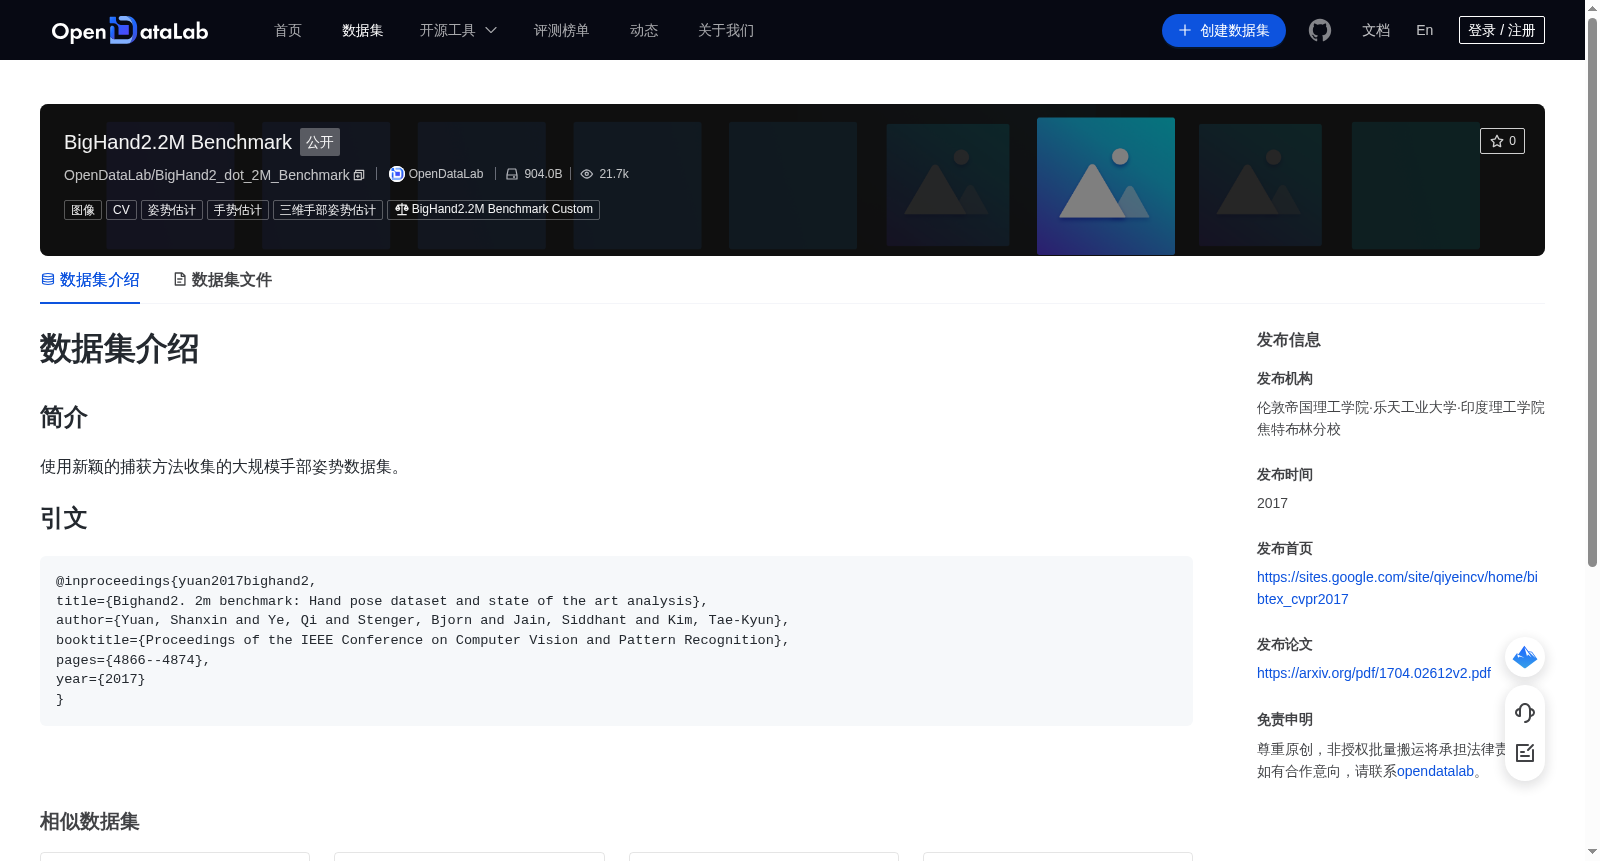Click the OpenDataLab logo
The image size is (1600, 861).
130,31
